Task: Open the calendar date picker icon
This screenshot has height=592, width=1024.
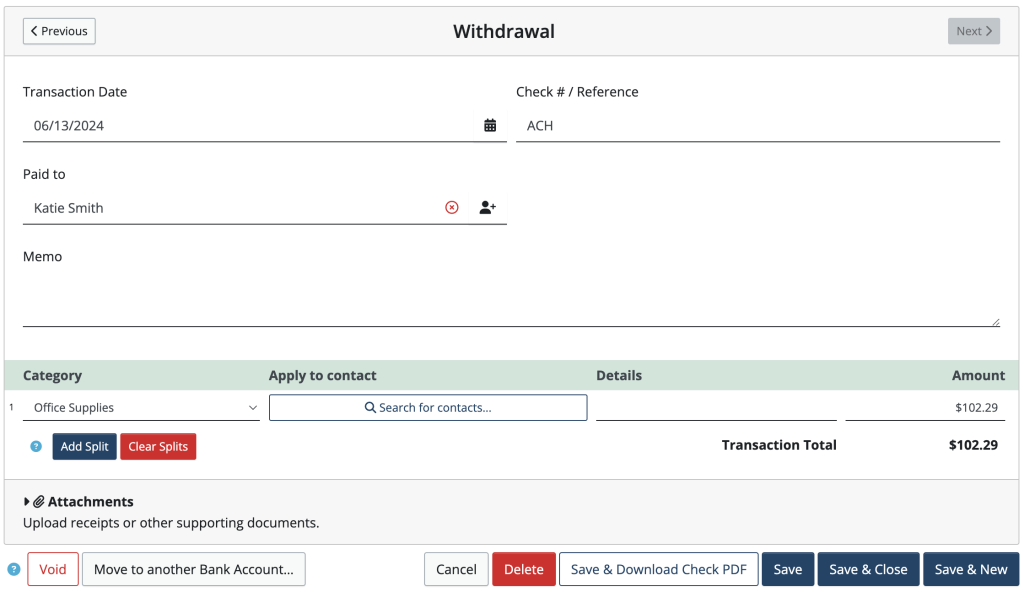Action: click(x=489, y=124)
